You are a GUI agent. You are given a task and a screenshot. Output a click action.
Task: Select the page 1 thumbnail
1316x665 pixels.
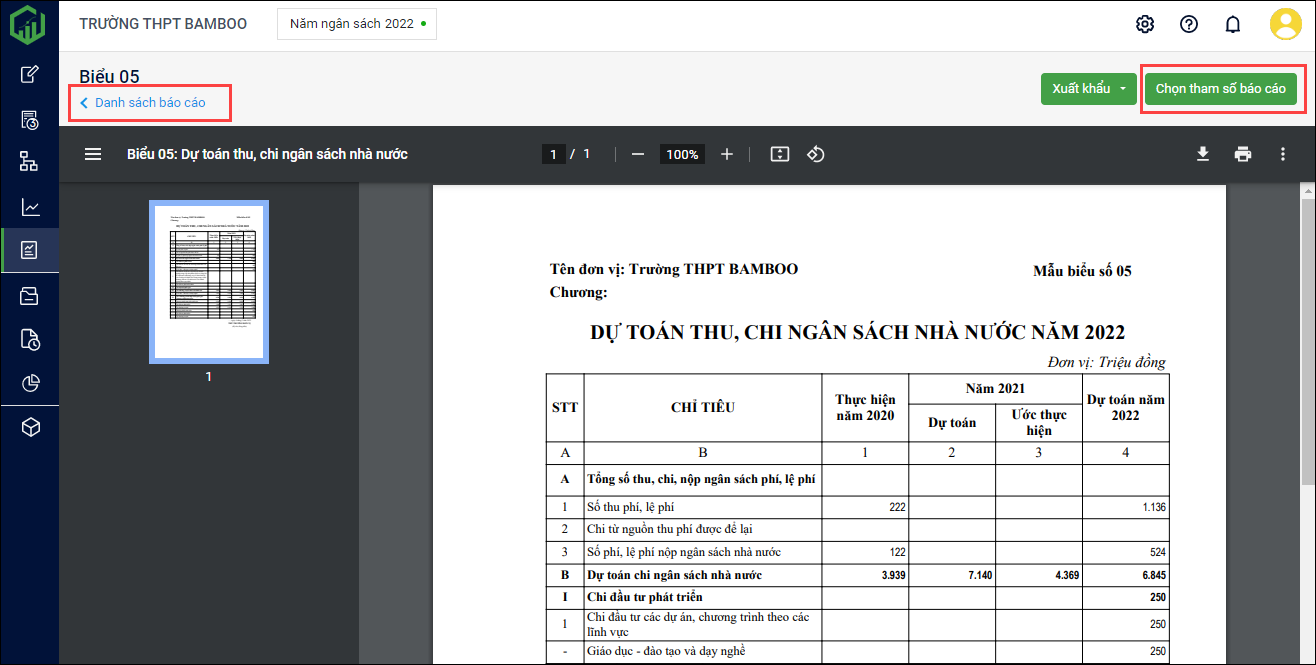209,280
